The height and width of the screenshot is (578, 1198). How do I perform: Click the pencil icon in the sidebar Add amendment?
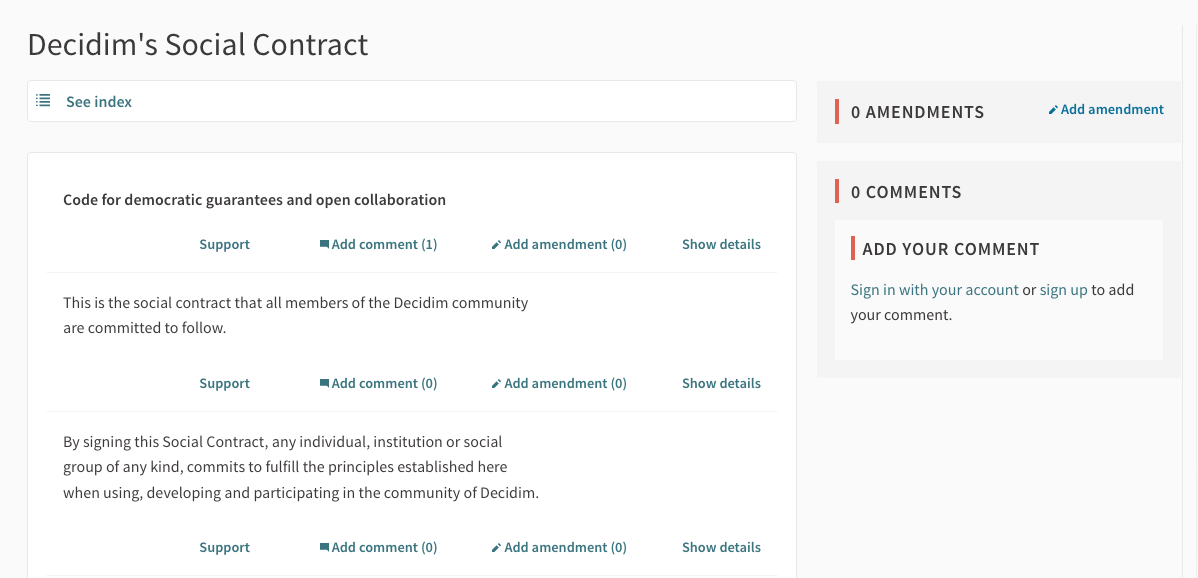click(x=1053, y=108)
